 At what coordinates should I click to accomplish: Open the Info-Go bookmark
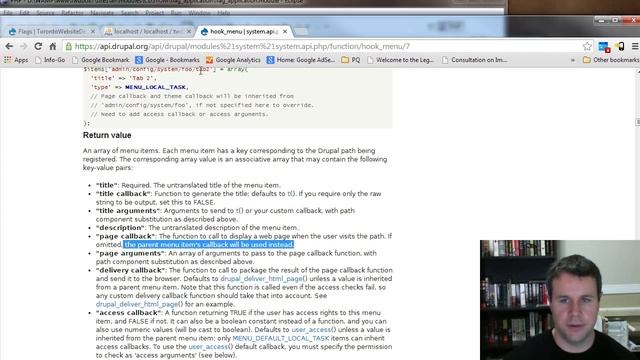(50, 60)
